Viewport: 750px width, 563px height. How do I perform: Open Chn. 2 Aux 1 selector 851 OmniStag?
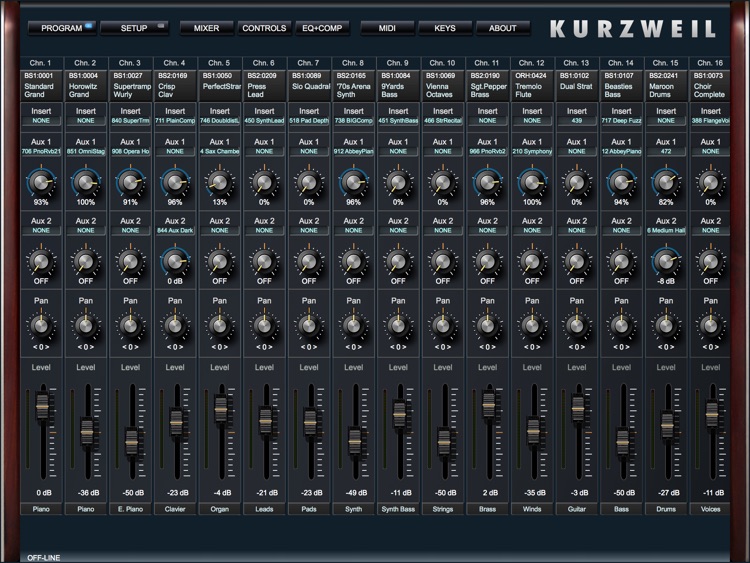coord(86,151)
